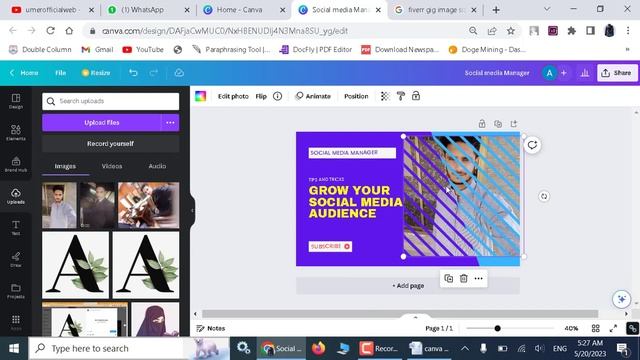This screenshot has width=640, height=360.
Task: Enter fullscreen present mode
Action: [x=613, y=328]
